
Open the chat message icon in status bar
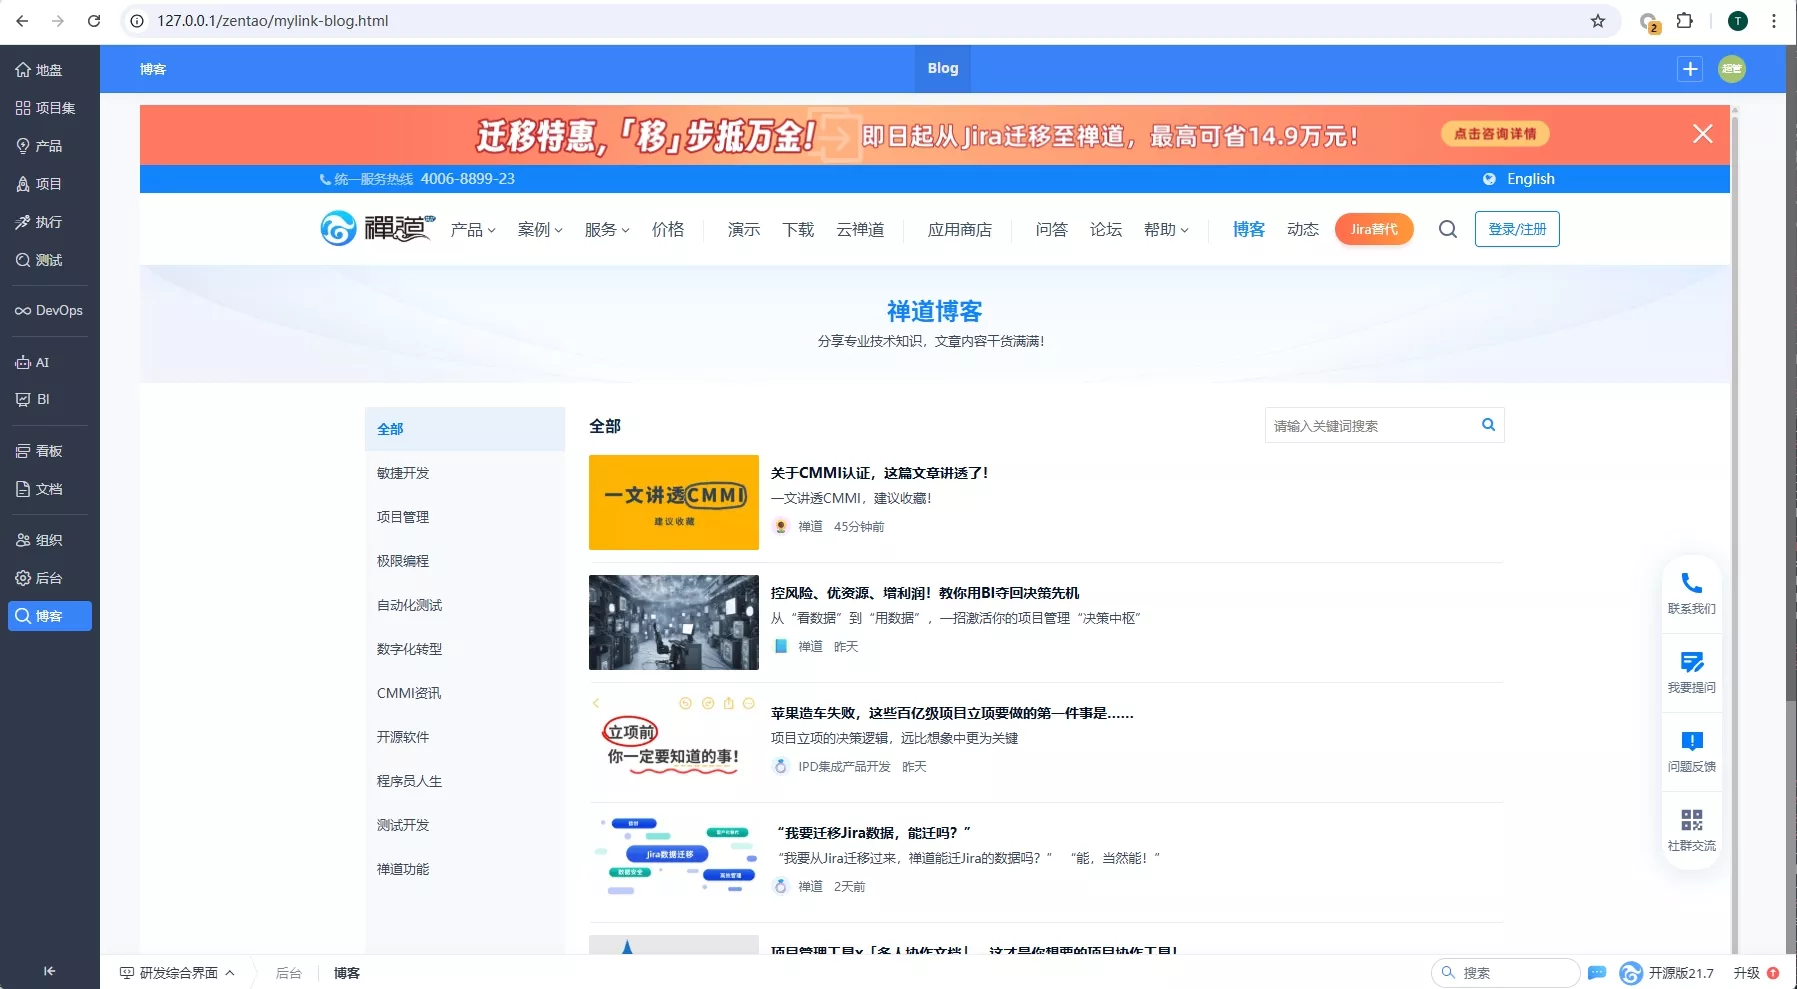point(1597,973)
